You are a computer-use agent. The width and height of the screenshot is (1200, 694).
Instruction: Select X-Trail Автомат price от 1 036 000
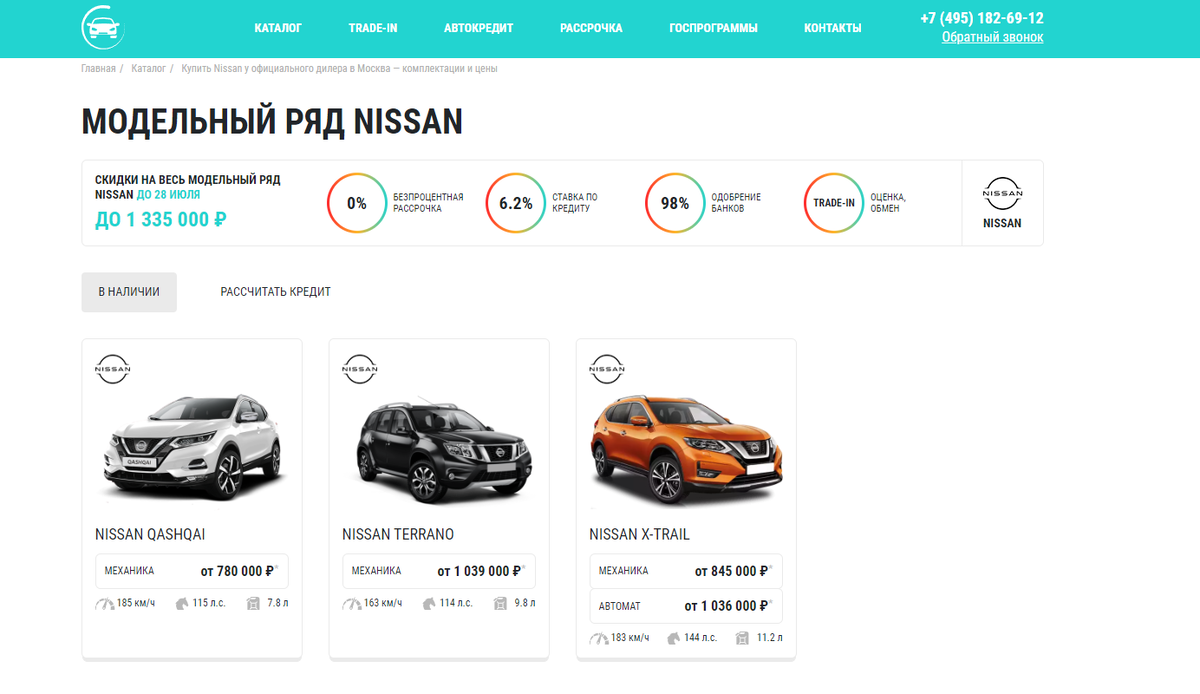pos(686,606)
